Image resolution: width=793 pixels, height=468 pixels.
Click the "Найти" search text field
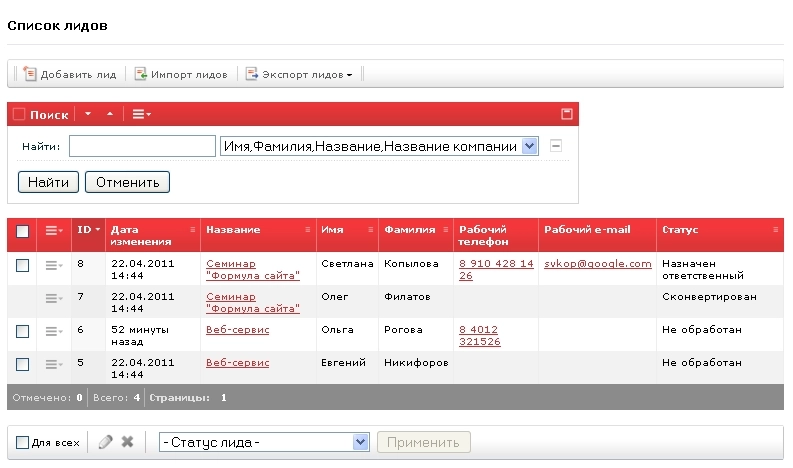[142, 147]
